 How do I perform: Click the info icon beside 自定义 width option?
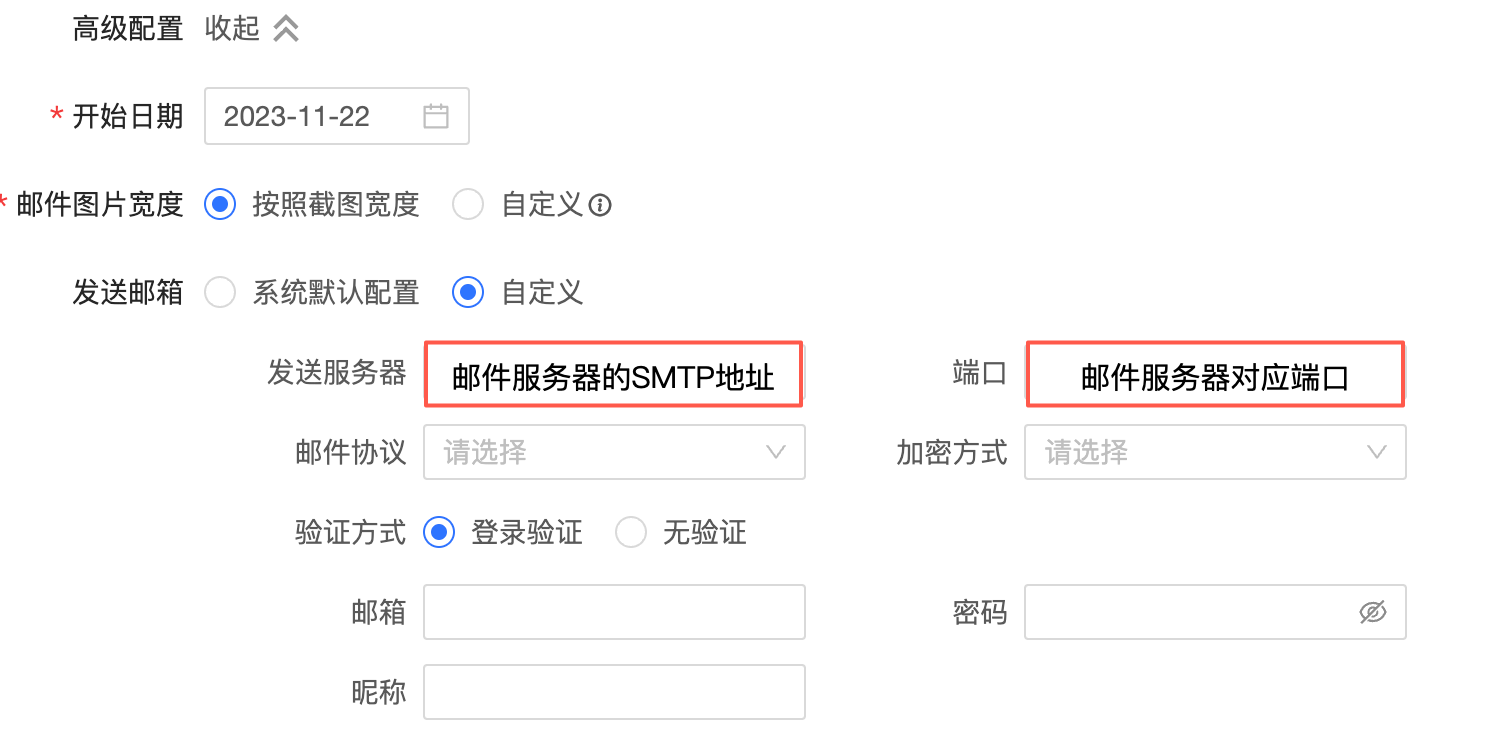pyautogui.click(x=600, y=206)
